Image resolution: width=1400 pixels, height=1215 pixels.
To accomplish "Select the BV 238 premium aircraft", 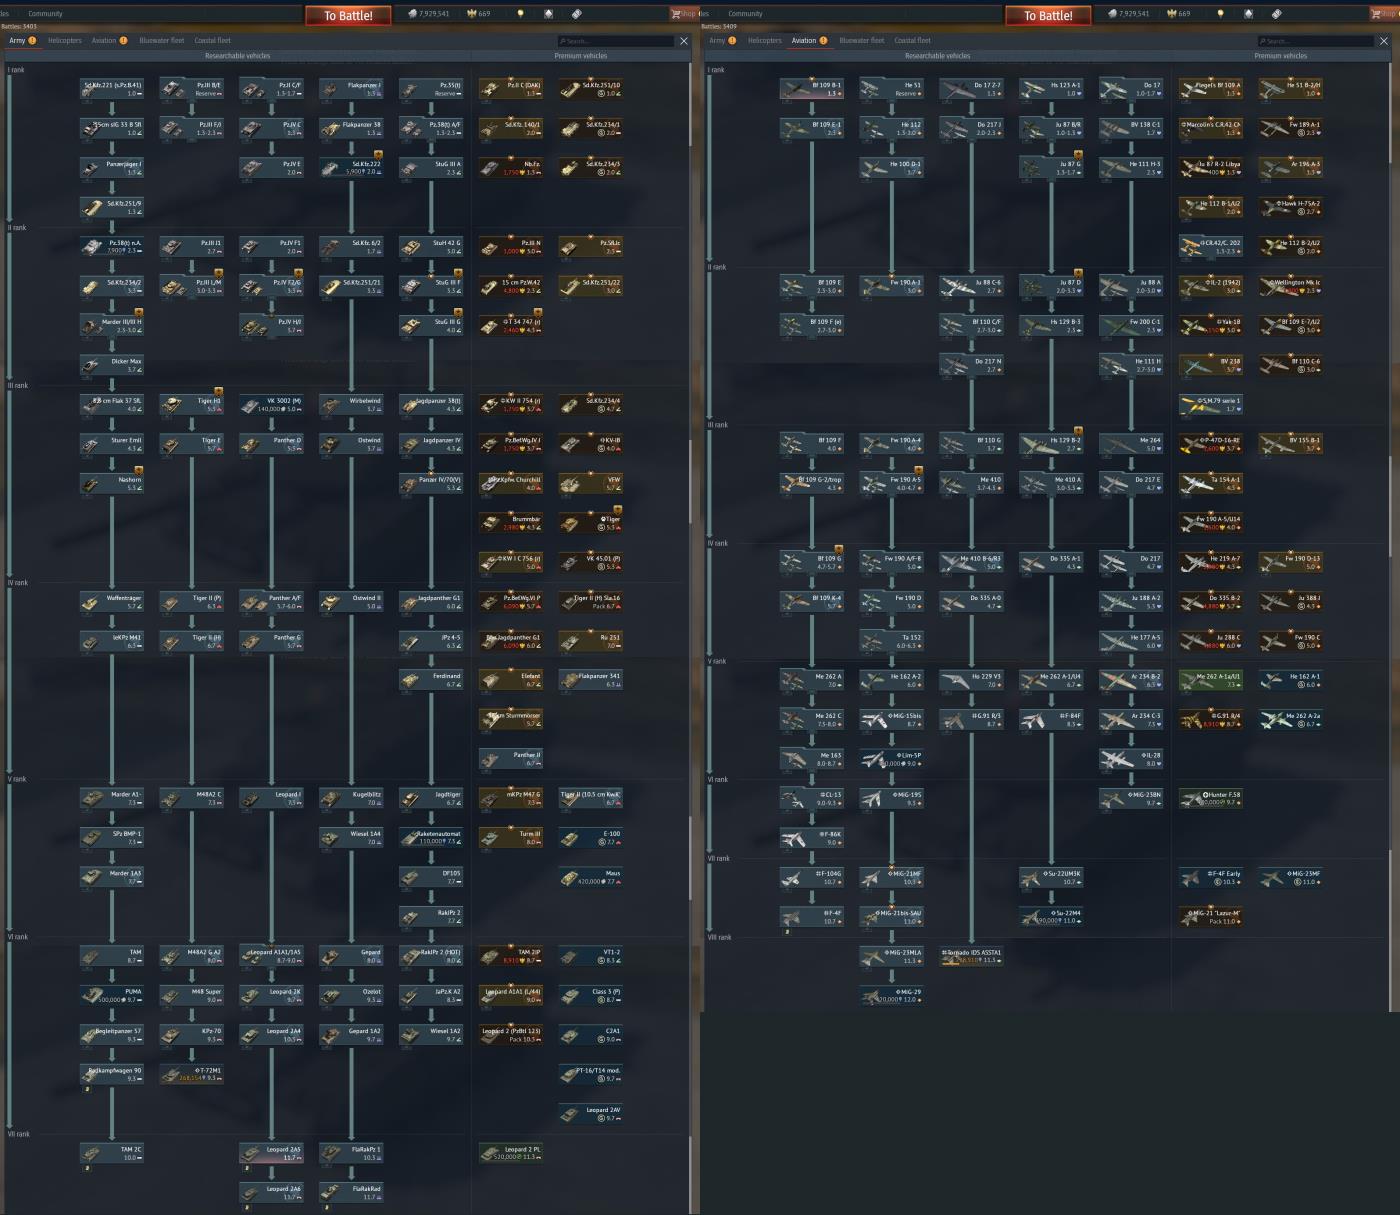I will (1211, 365).
